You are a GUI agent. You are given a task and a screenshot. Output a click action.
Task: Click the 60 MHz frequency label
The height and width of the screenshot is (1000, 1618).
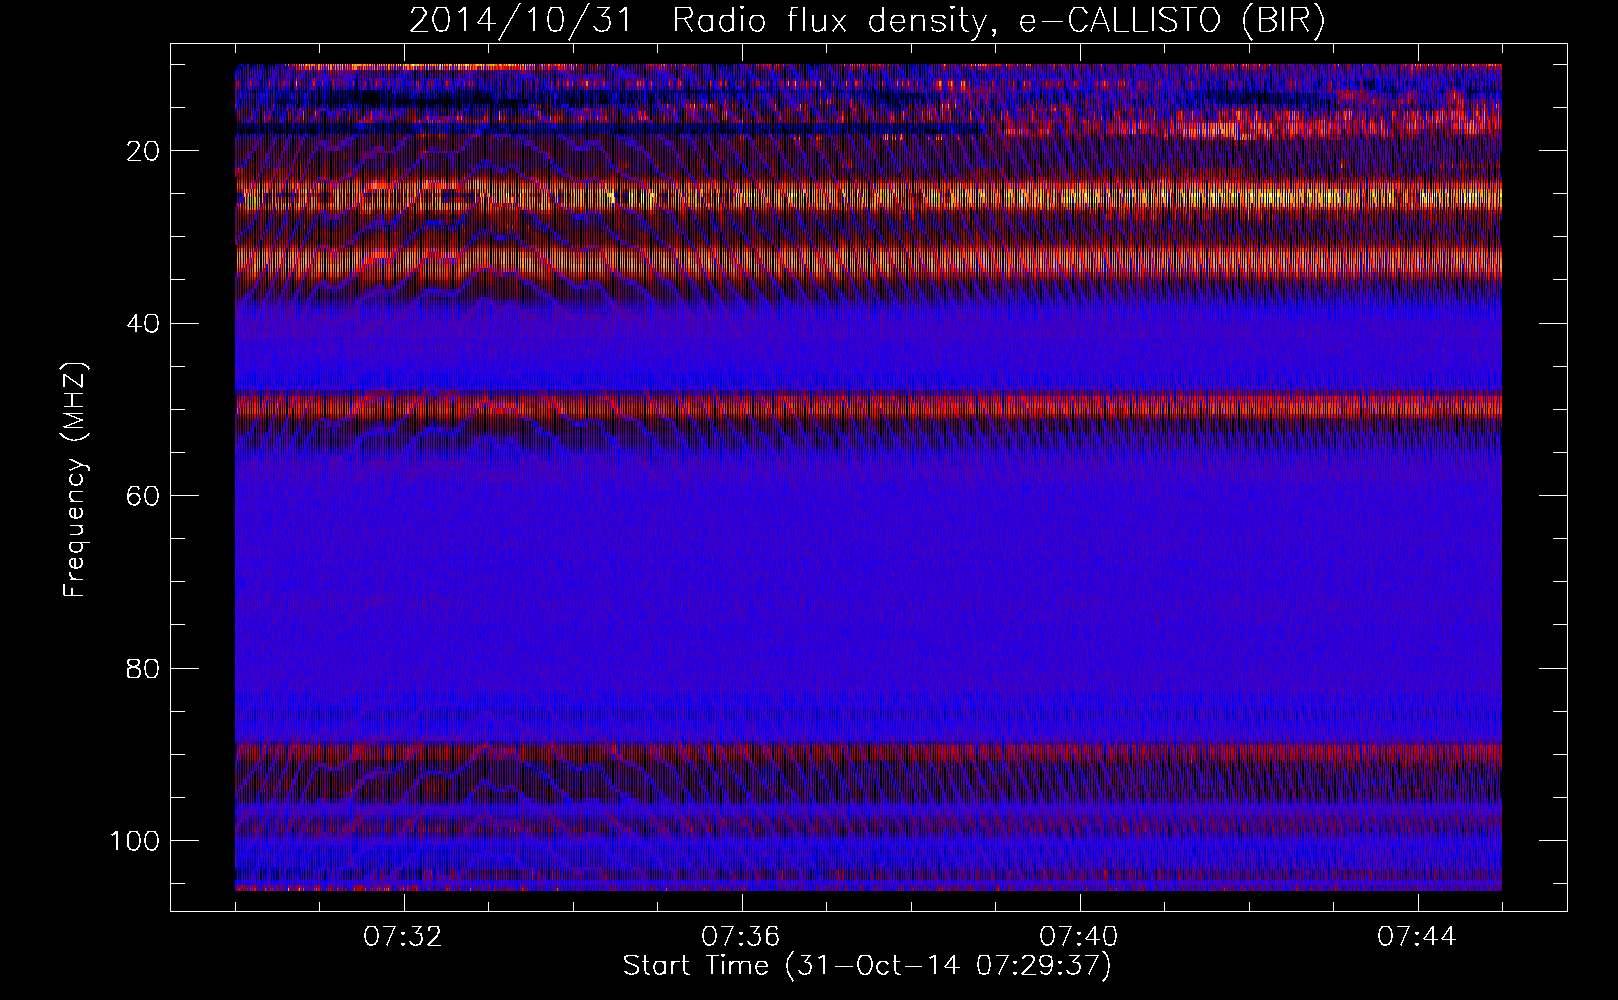coord(143,496)
